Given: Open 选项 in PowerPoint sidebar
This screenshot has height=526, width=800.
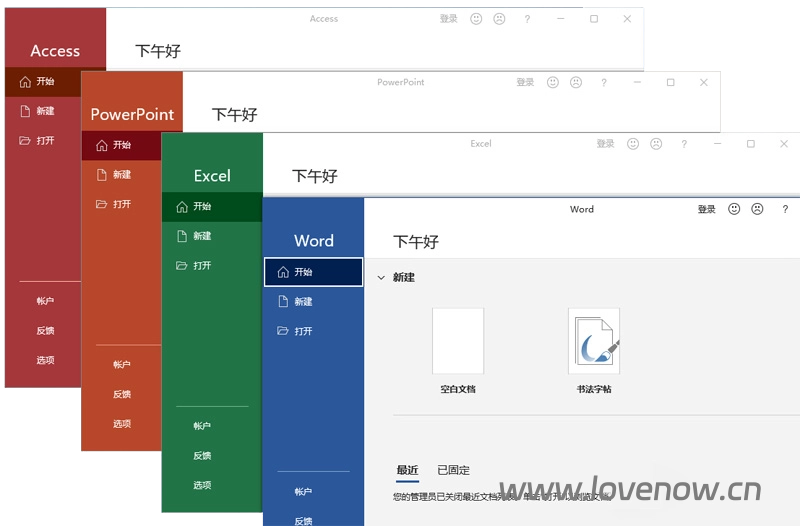Looking at the screenshot, I should click(x=121, y=423).
